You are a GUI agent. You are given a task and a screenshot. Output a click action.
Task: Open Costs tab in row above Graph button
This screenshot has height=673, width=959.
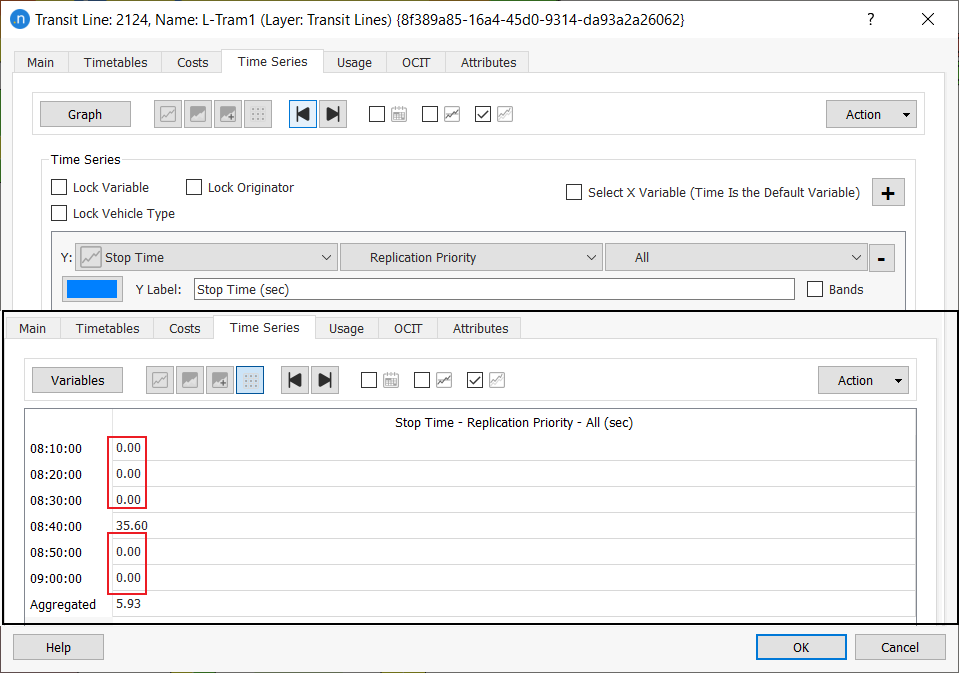(x=193, y=62)
